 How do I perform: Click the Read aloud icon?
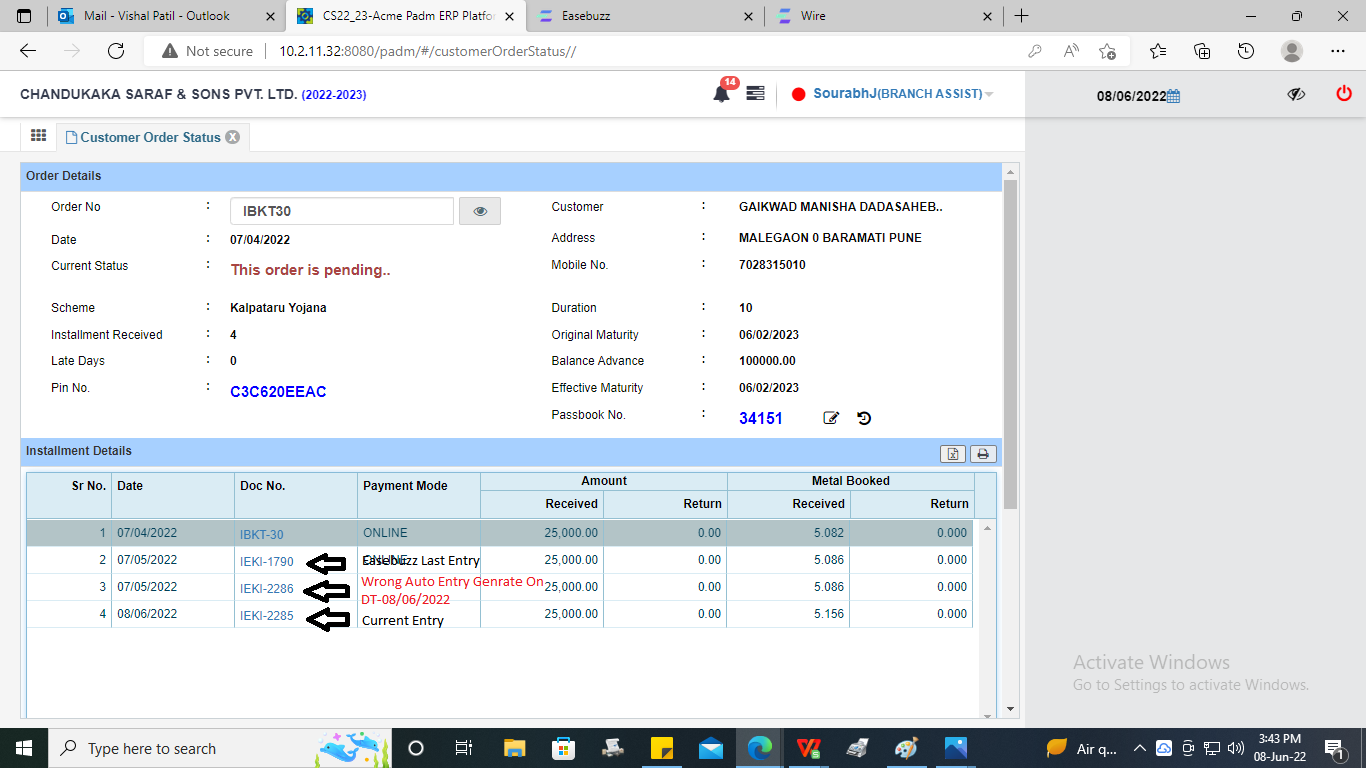(x=1071, y=51)
